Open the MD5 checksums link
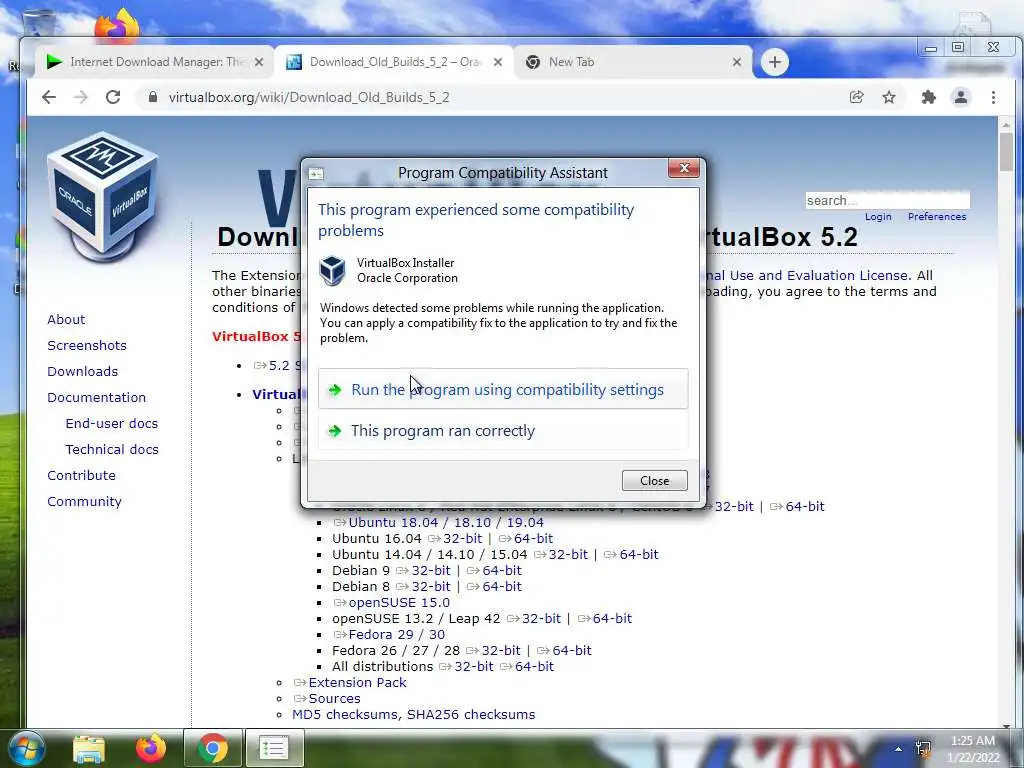The height and width of the screenshot is (768, 1024). pyautogui.click(x=345, y=714)
